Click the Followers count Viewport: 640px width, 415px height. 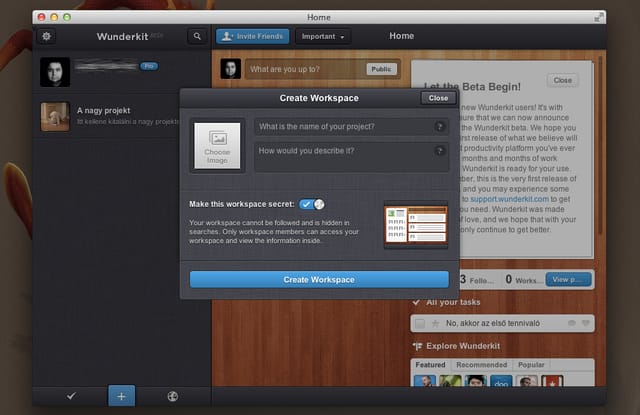476,280
